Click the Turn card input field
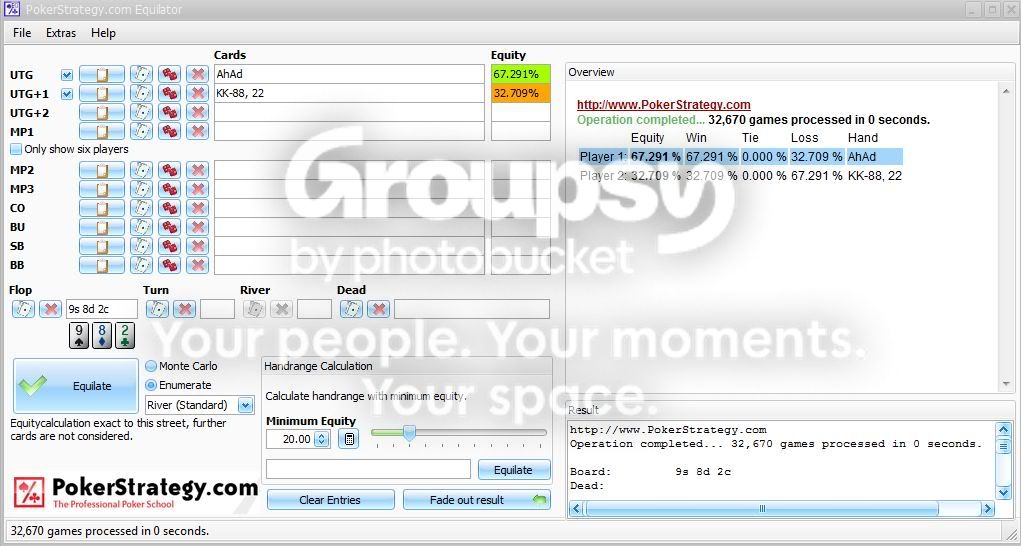The image size is (1021, 546). pos(217,309)
